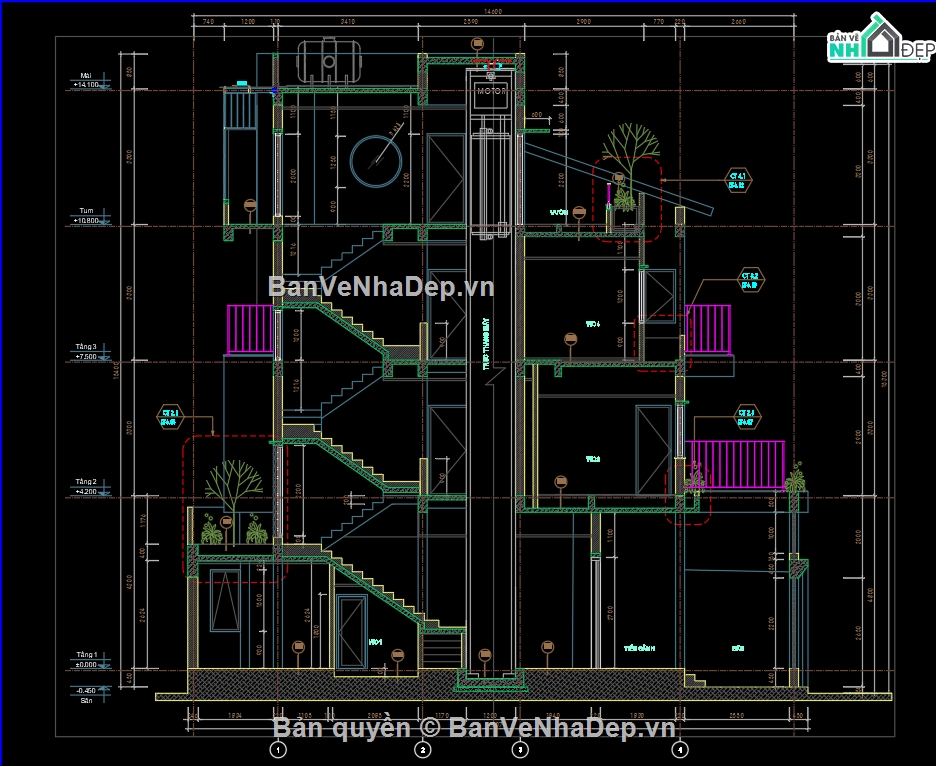Image resolution: width=948 pixels, height=767 pixels.
Task: Click the Tum +10.800 elevation label
Action: (x=86, y=216)
